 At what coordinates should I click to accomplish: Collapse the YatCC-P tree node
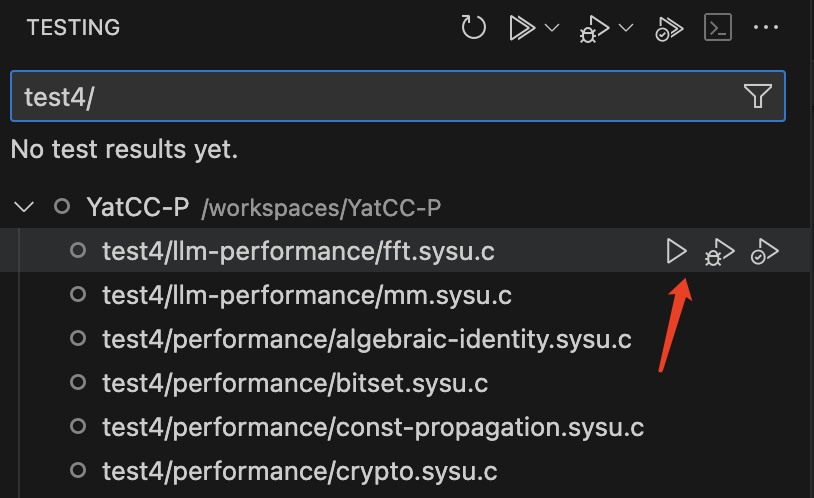(23, 208)
